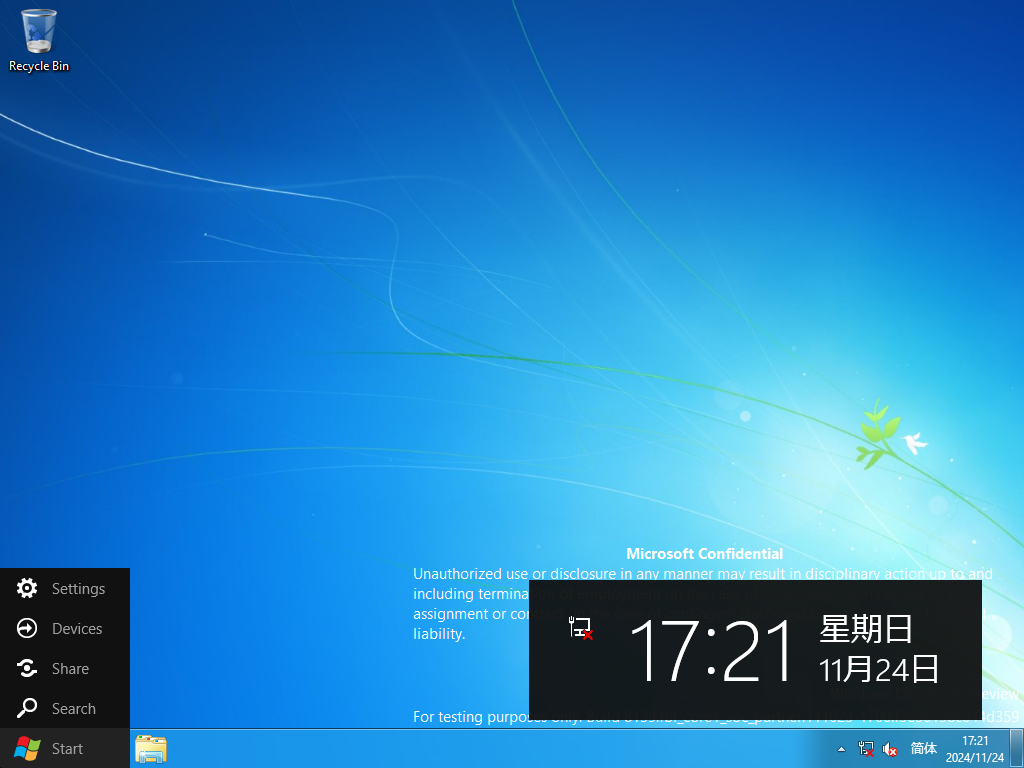
Task: Click the network disconnected tray icon
Action: (x=866, y=749)
